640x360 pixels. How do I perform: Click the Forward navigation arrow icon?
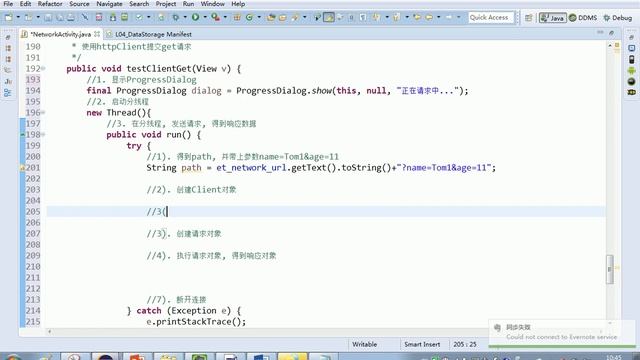[x=449, y=17]
